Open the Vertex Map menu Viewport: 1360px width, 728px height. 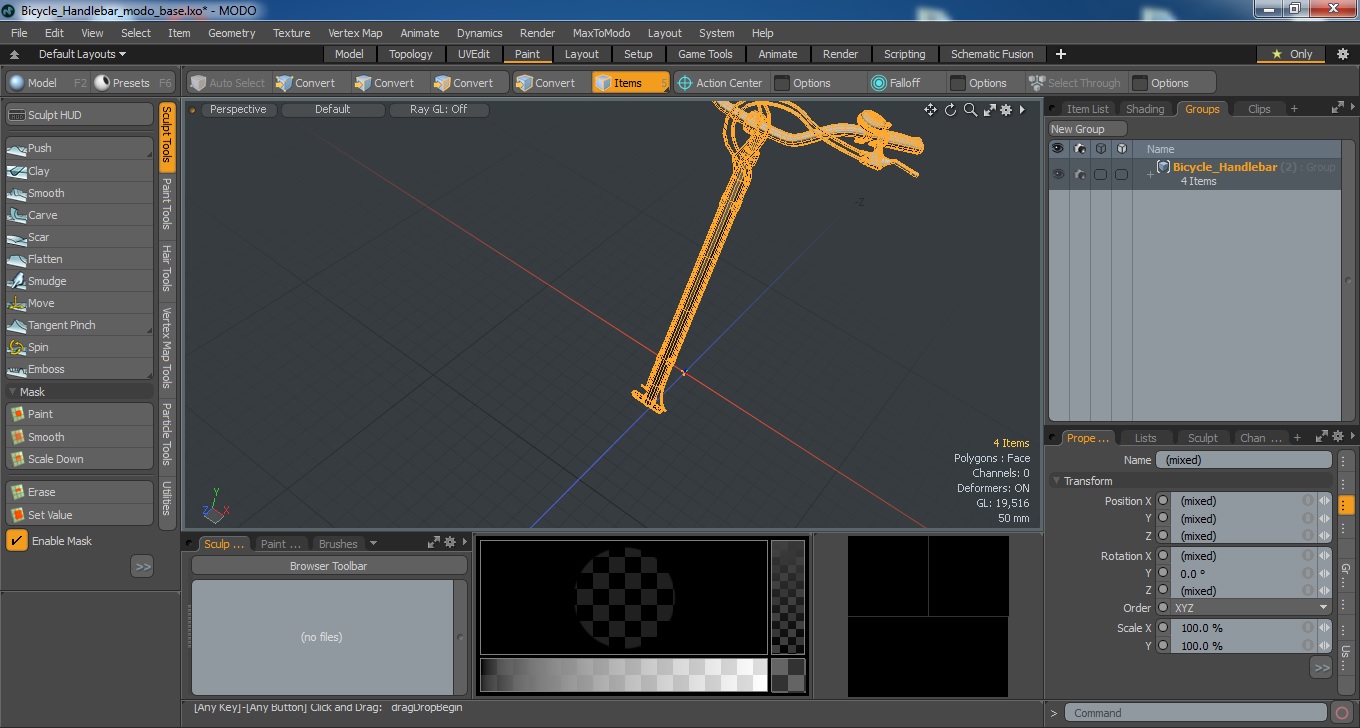(355, 33)
